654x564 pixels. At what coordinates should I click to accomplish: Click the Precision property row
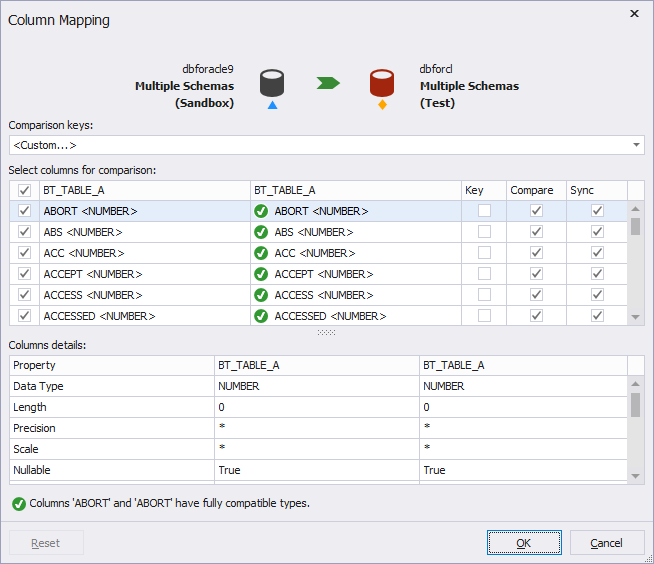[x=318, y=428]
